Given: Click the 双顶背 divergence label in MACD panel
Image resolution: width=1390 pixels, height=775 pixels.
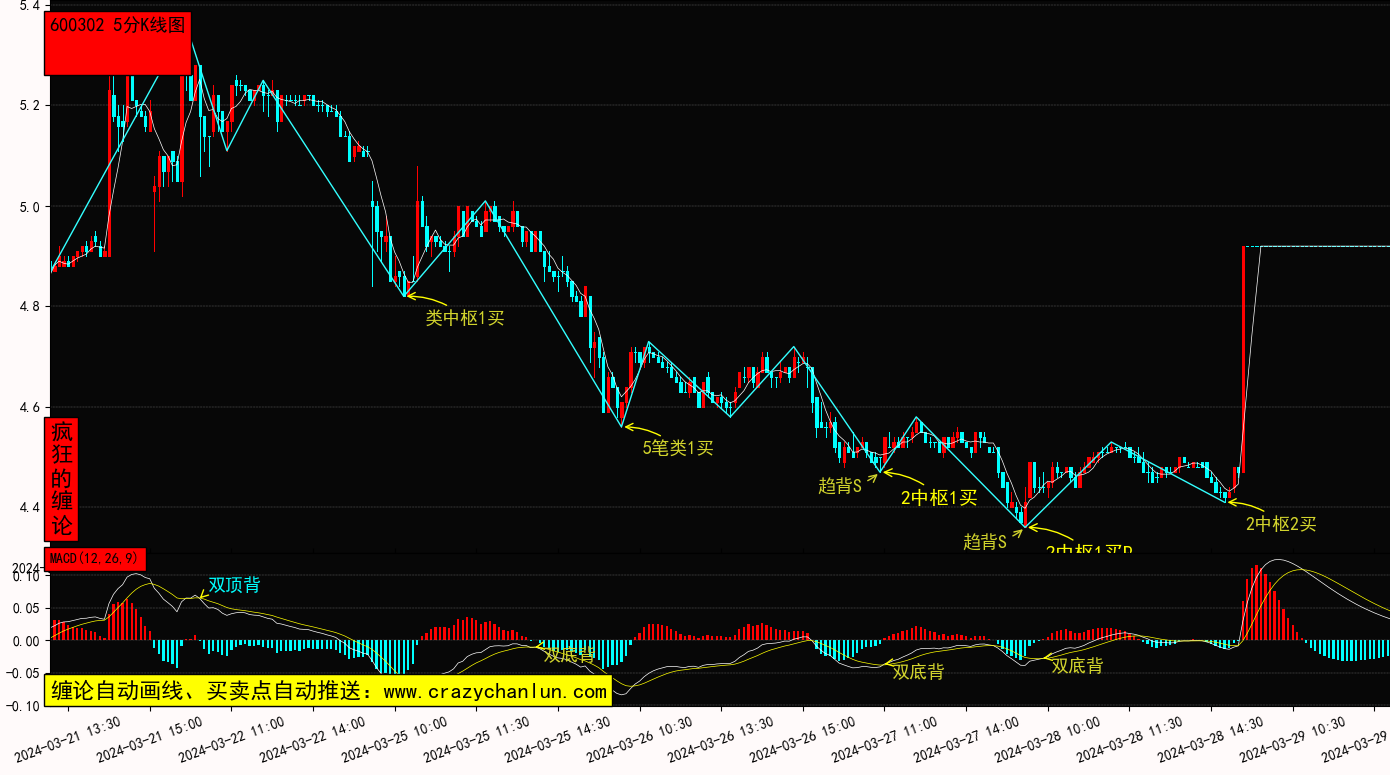Looking at the screenshot, I should (x=234, y=585).
